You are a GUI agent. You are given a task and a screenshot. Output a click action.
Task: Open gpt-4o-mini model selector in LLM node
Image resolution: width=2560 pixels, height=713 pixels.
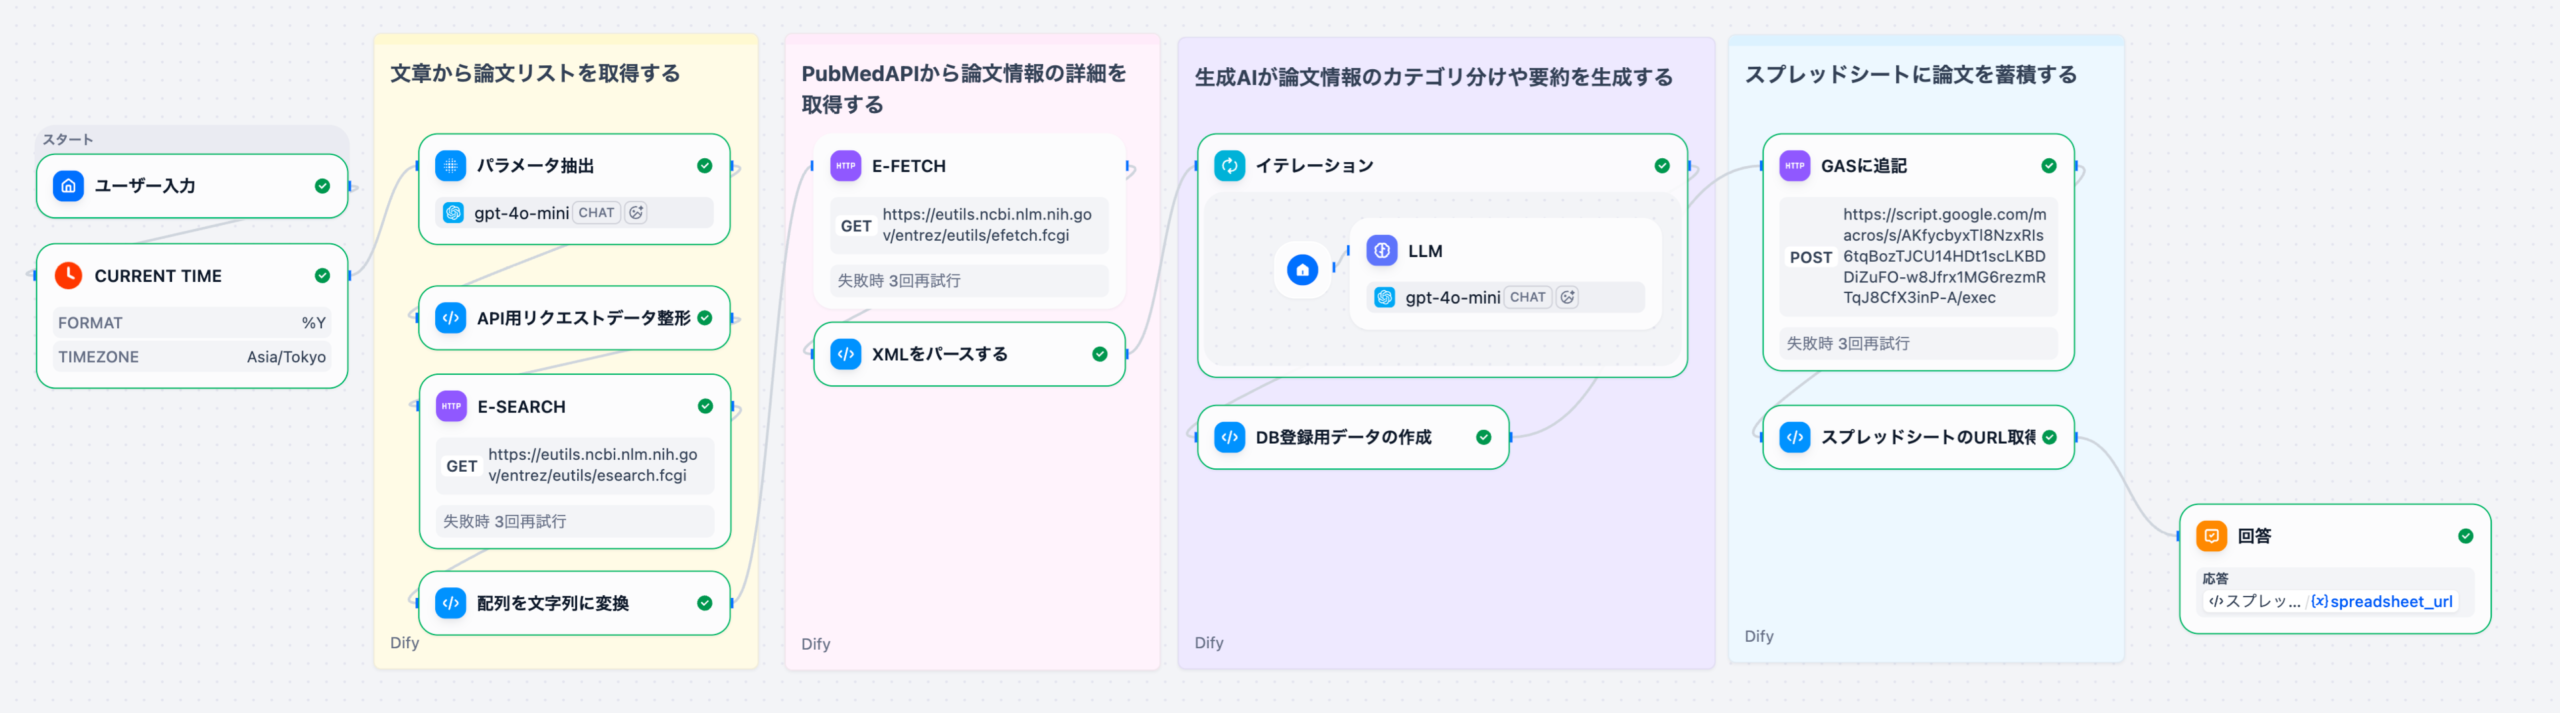(x=1451, y=297)
